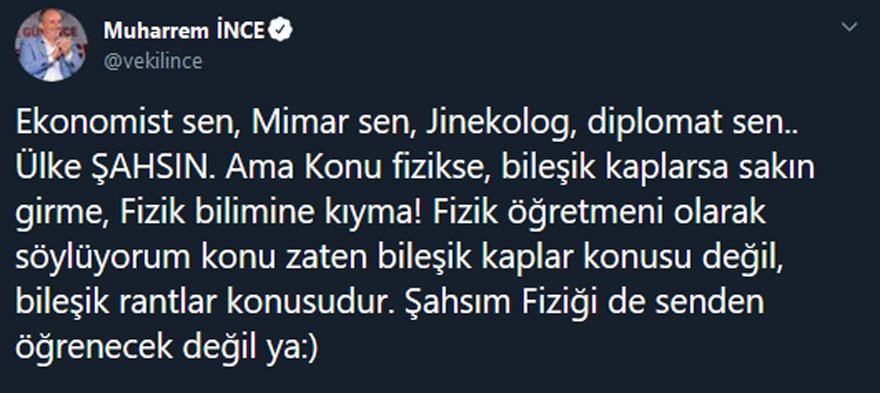Open the Muharrem İNCE display name link

184,32
